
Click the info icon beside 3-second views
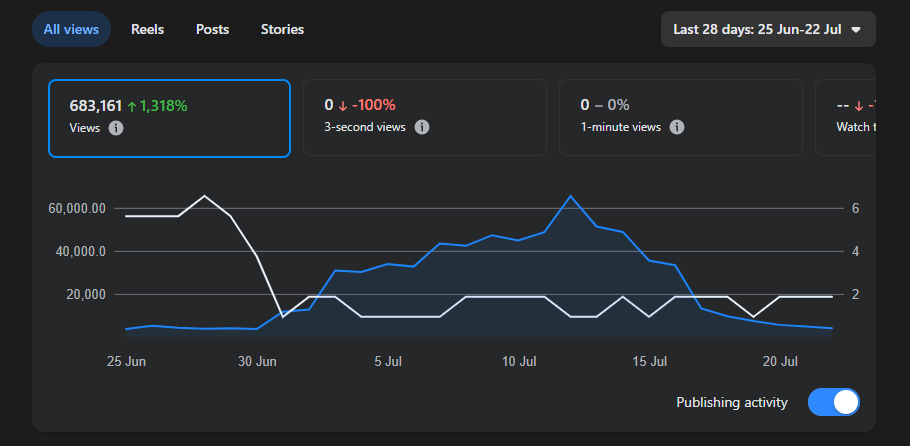tap(422, 127)
